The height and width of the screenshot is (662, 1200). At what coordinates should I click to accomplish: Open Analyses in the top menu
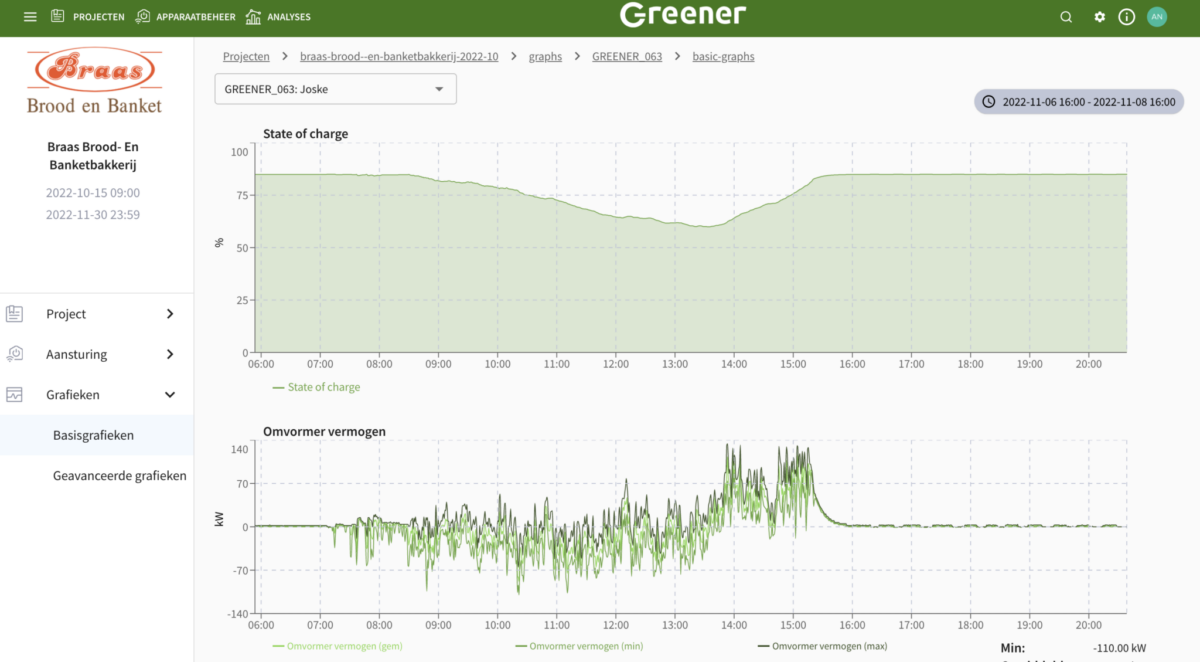278,17
